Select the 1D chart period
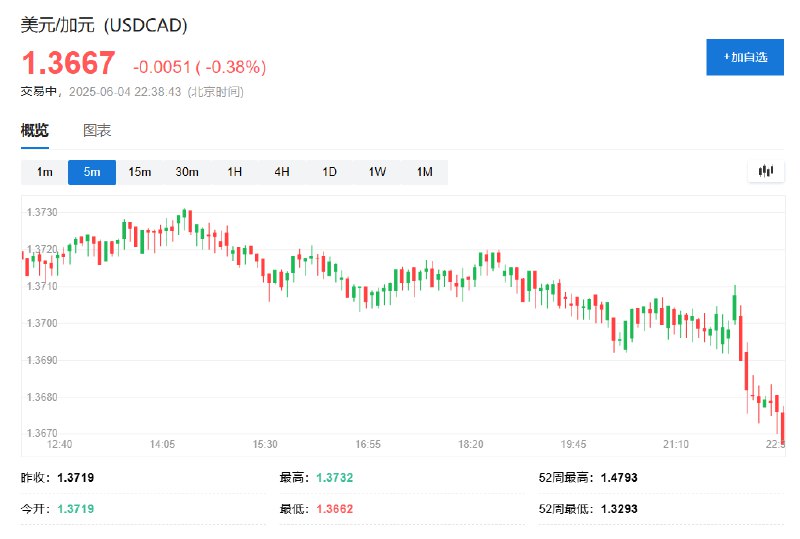This screenshot has width=800, height=539. tap(329, 172)
